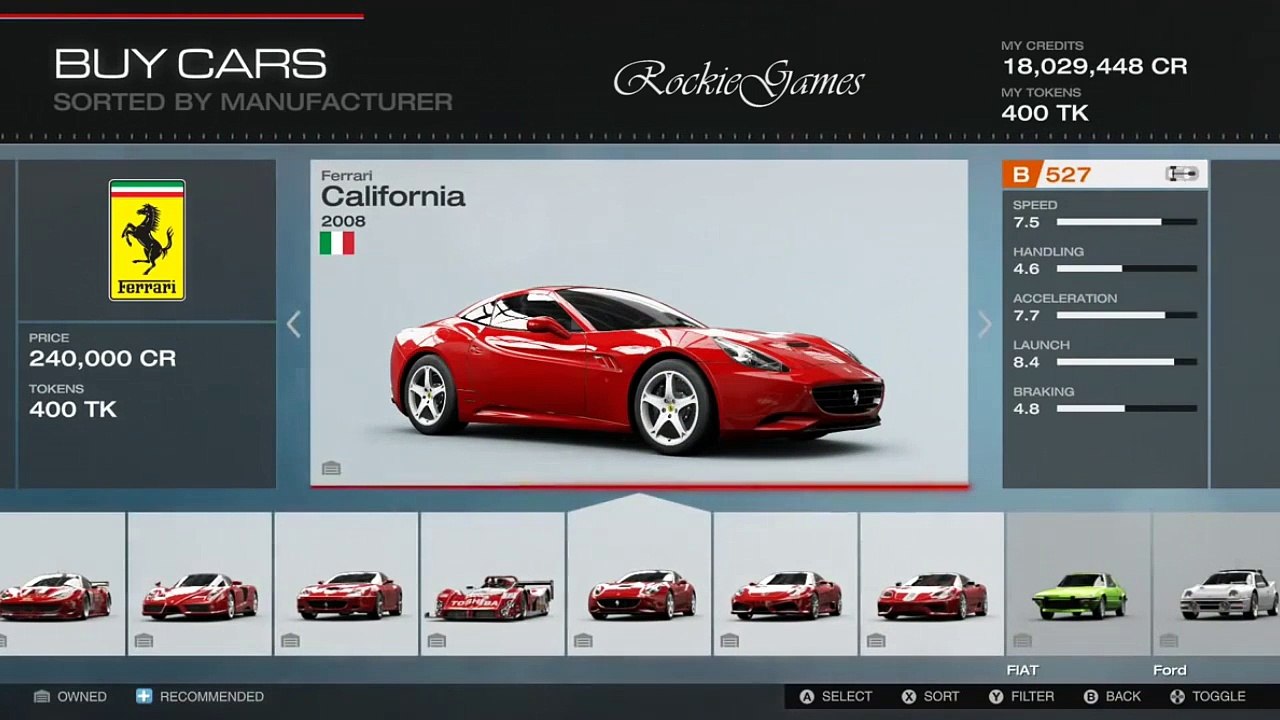Click the drivetrain layout icon beside B 527
1280x720 pixels.
[x=1182, y=174]
